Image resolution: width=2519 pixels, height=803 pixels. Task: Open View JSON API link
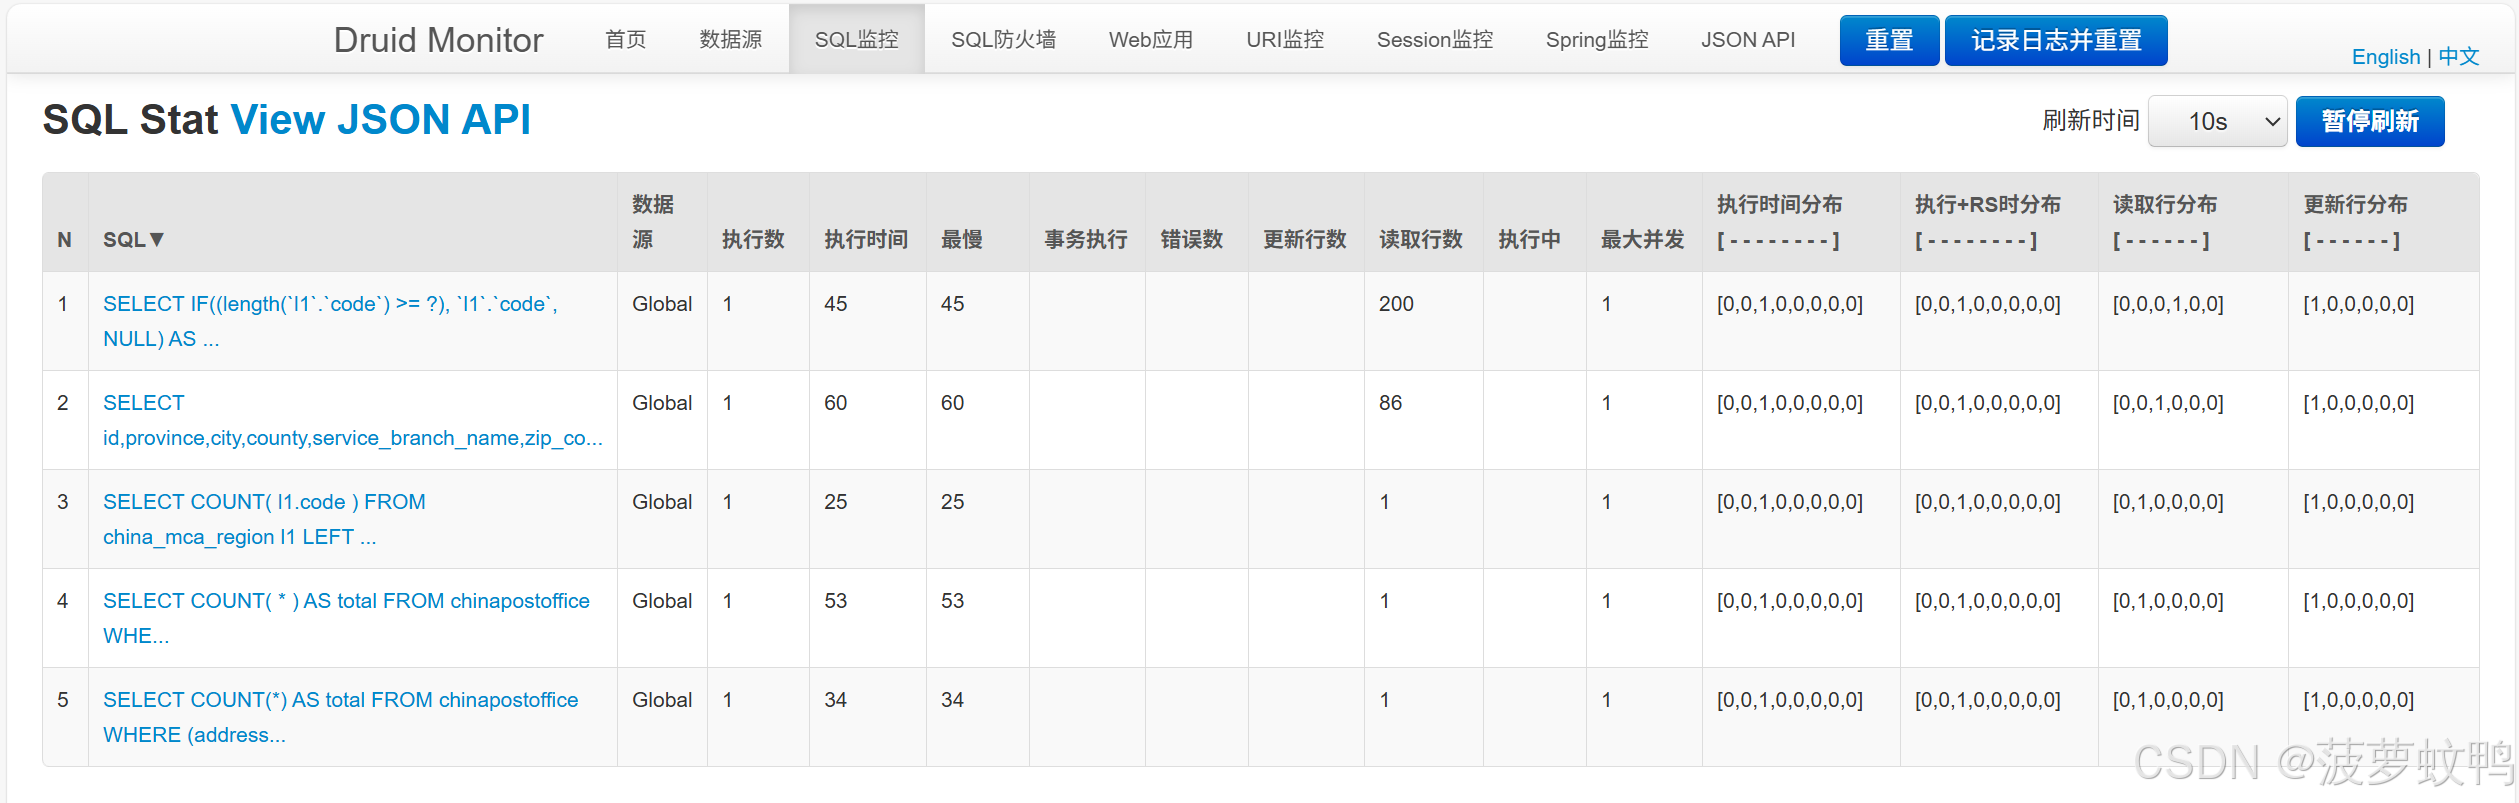pos(380,119)
